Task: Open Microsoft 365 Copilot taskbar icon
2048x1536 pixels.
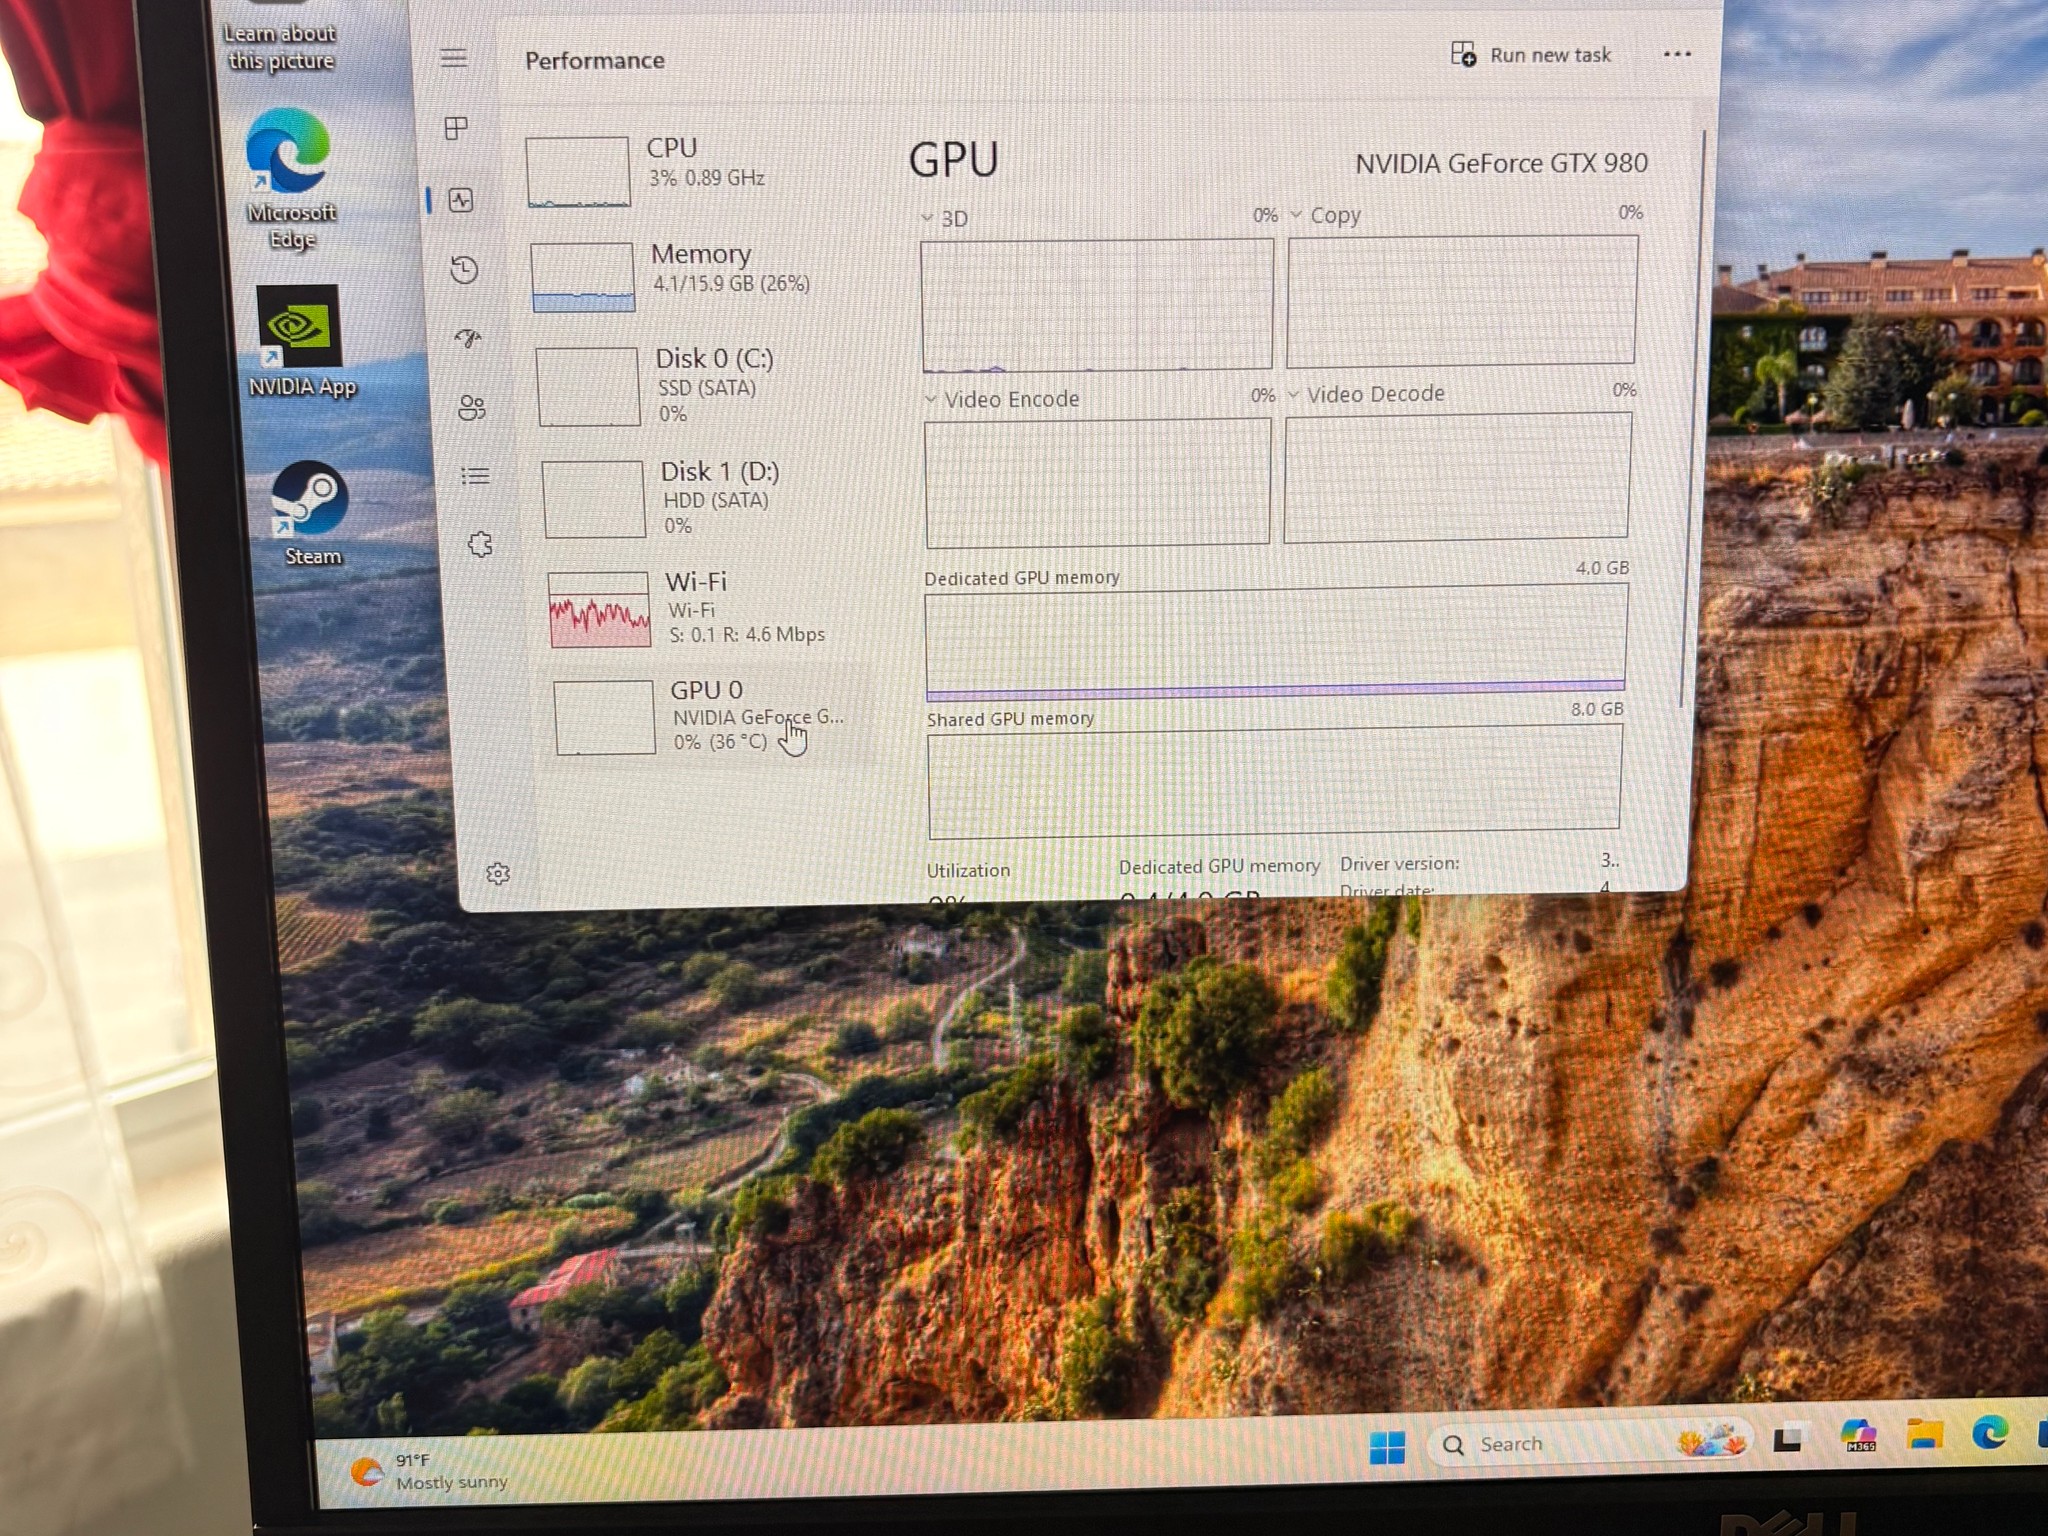Action: click(x=1858, y=1436)
